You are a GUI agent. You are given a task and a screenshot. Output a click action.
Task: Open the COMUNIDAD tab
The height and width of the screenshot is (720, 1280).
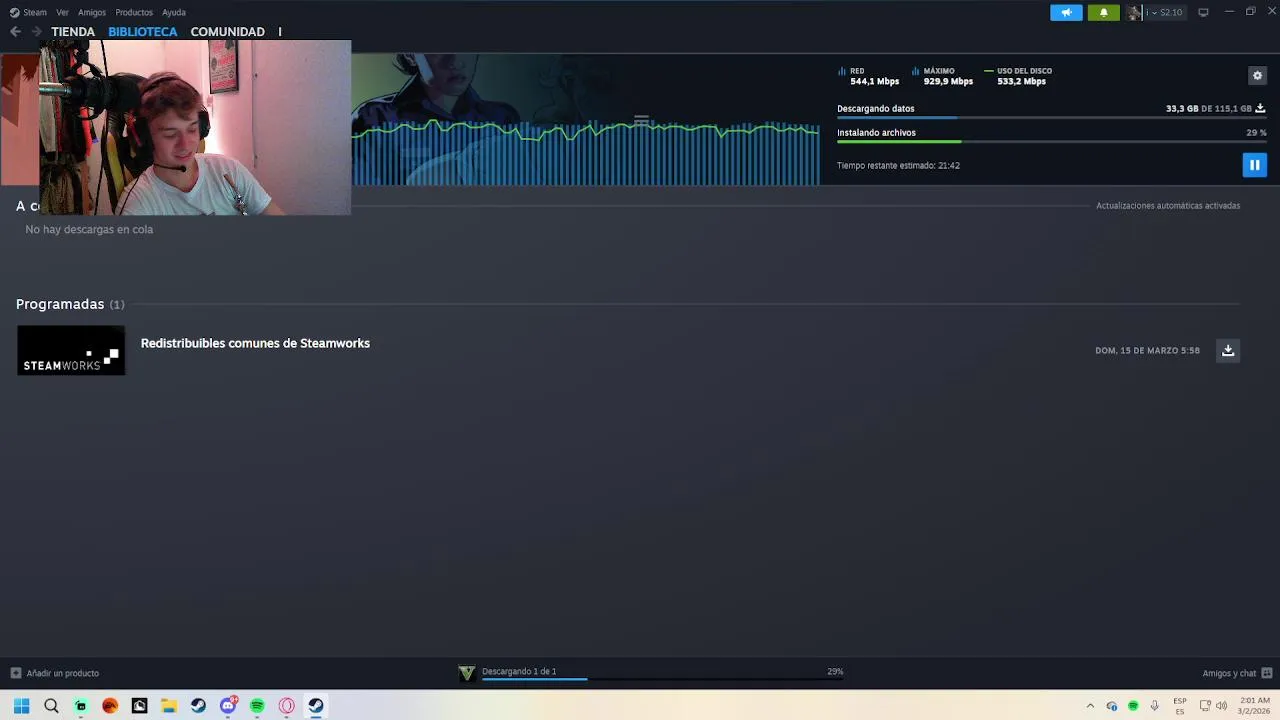(227, 32)
